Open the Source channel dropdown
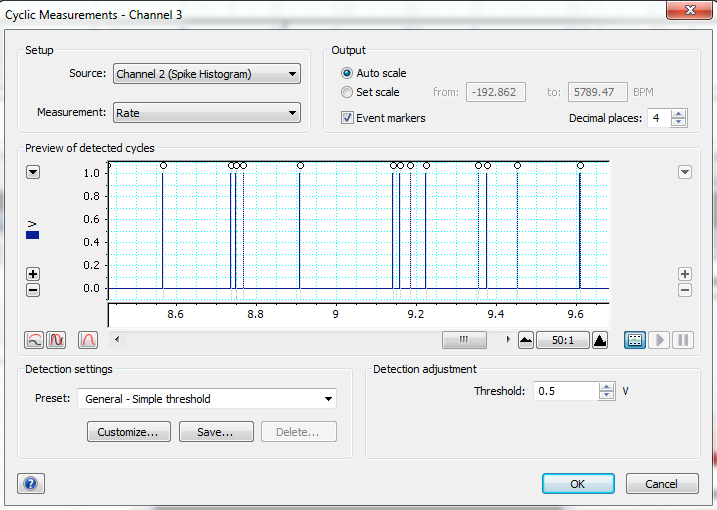The height and width of the screenshot is (510, 717). click(x=206, y=74)
